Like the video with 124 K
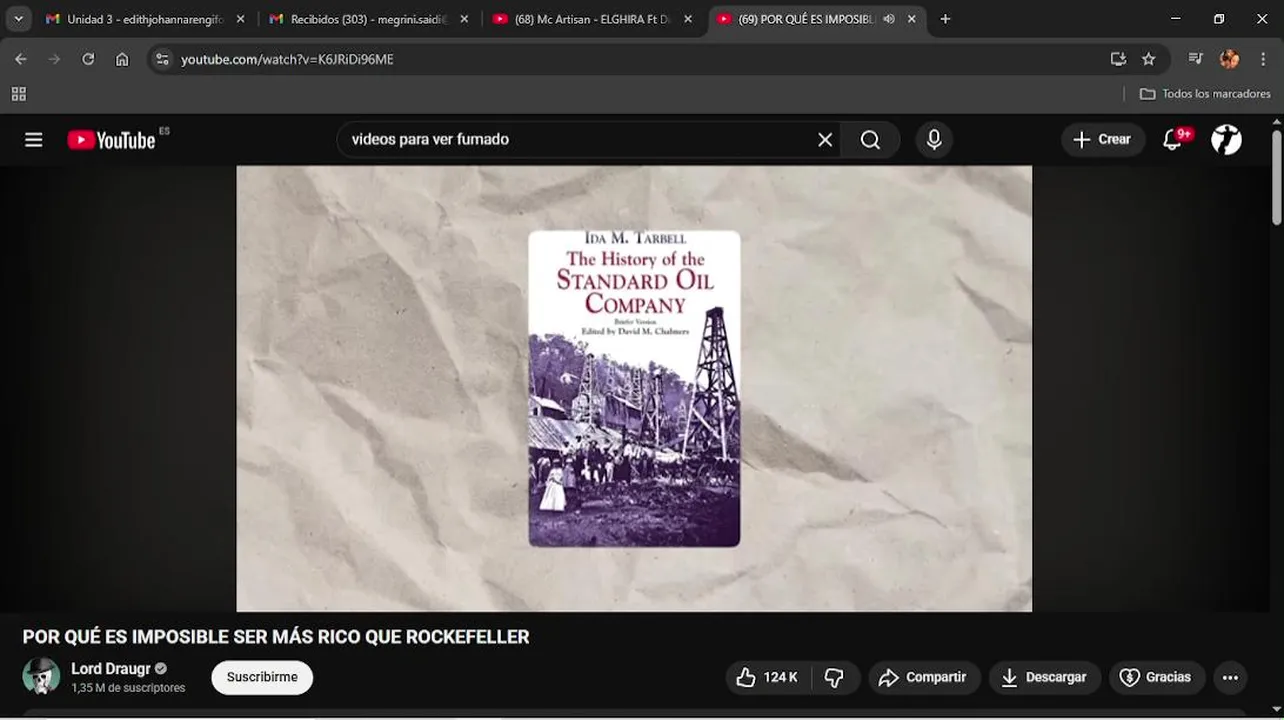 pos(768,678)
